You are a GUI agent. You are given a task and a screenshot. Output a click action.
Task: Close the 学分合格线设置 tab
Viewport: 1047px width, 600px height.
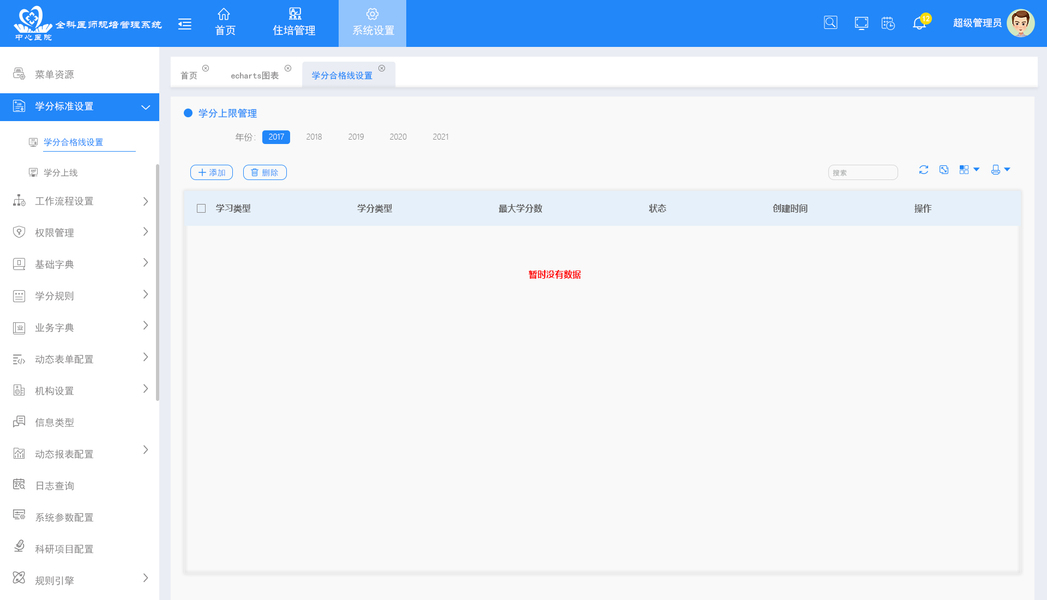(382, 68)
